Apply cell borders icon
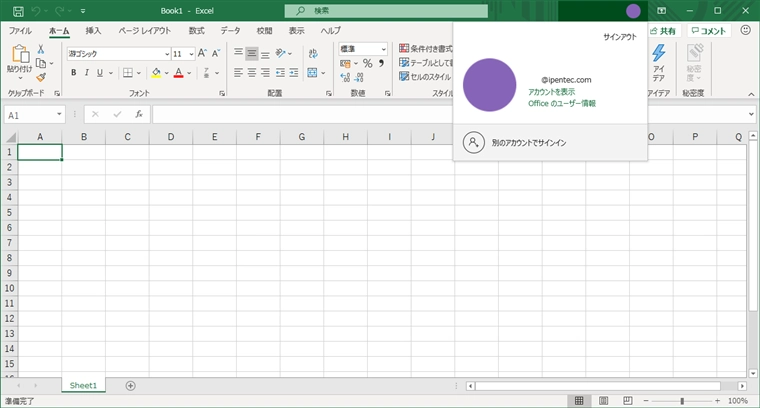Viewport: 760px width, 408px height. [127, 73]
